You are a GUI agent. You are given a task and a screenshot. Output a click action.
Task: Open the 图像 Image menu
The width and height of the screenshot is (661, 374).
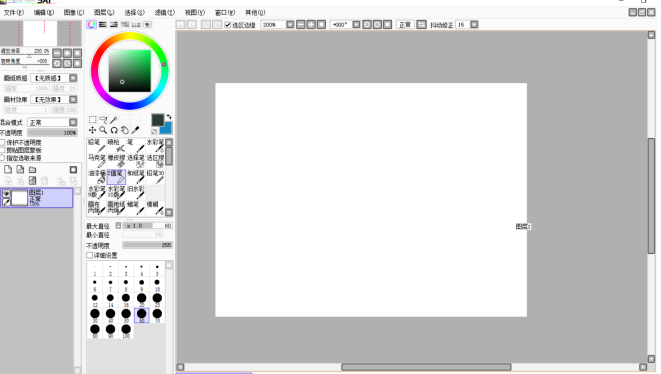click(74, 13)
